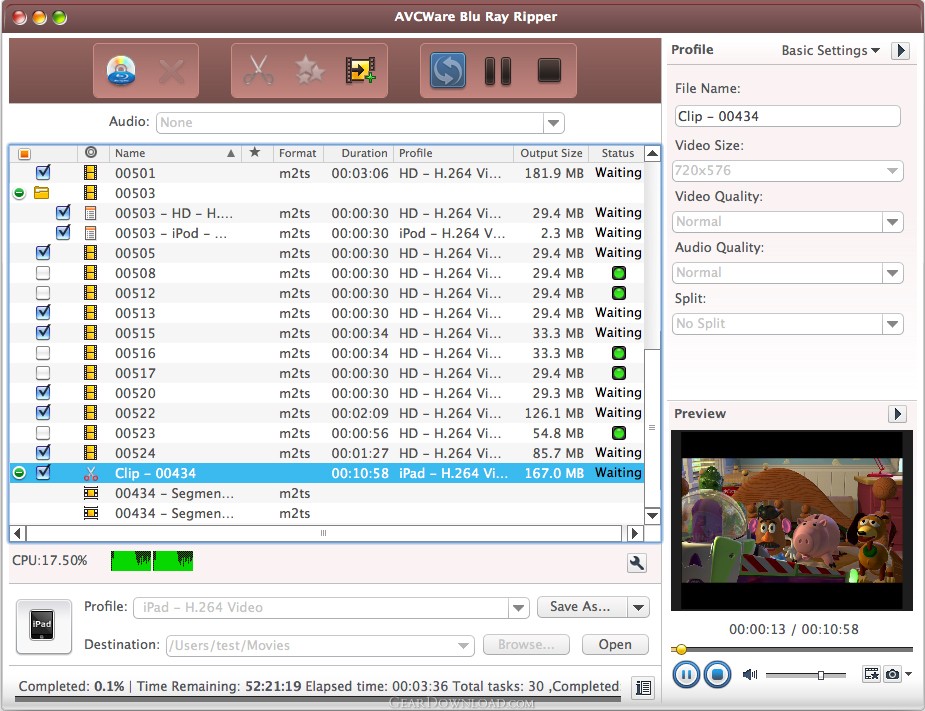Sort by the Format column header

tap(298, 153)
